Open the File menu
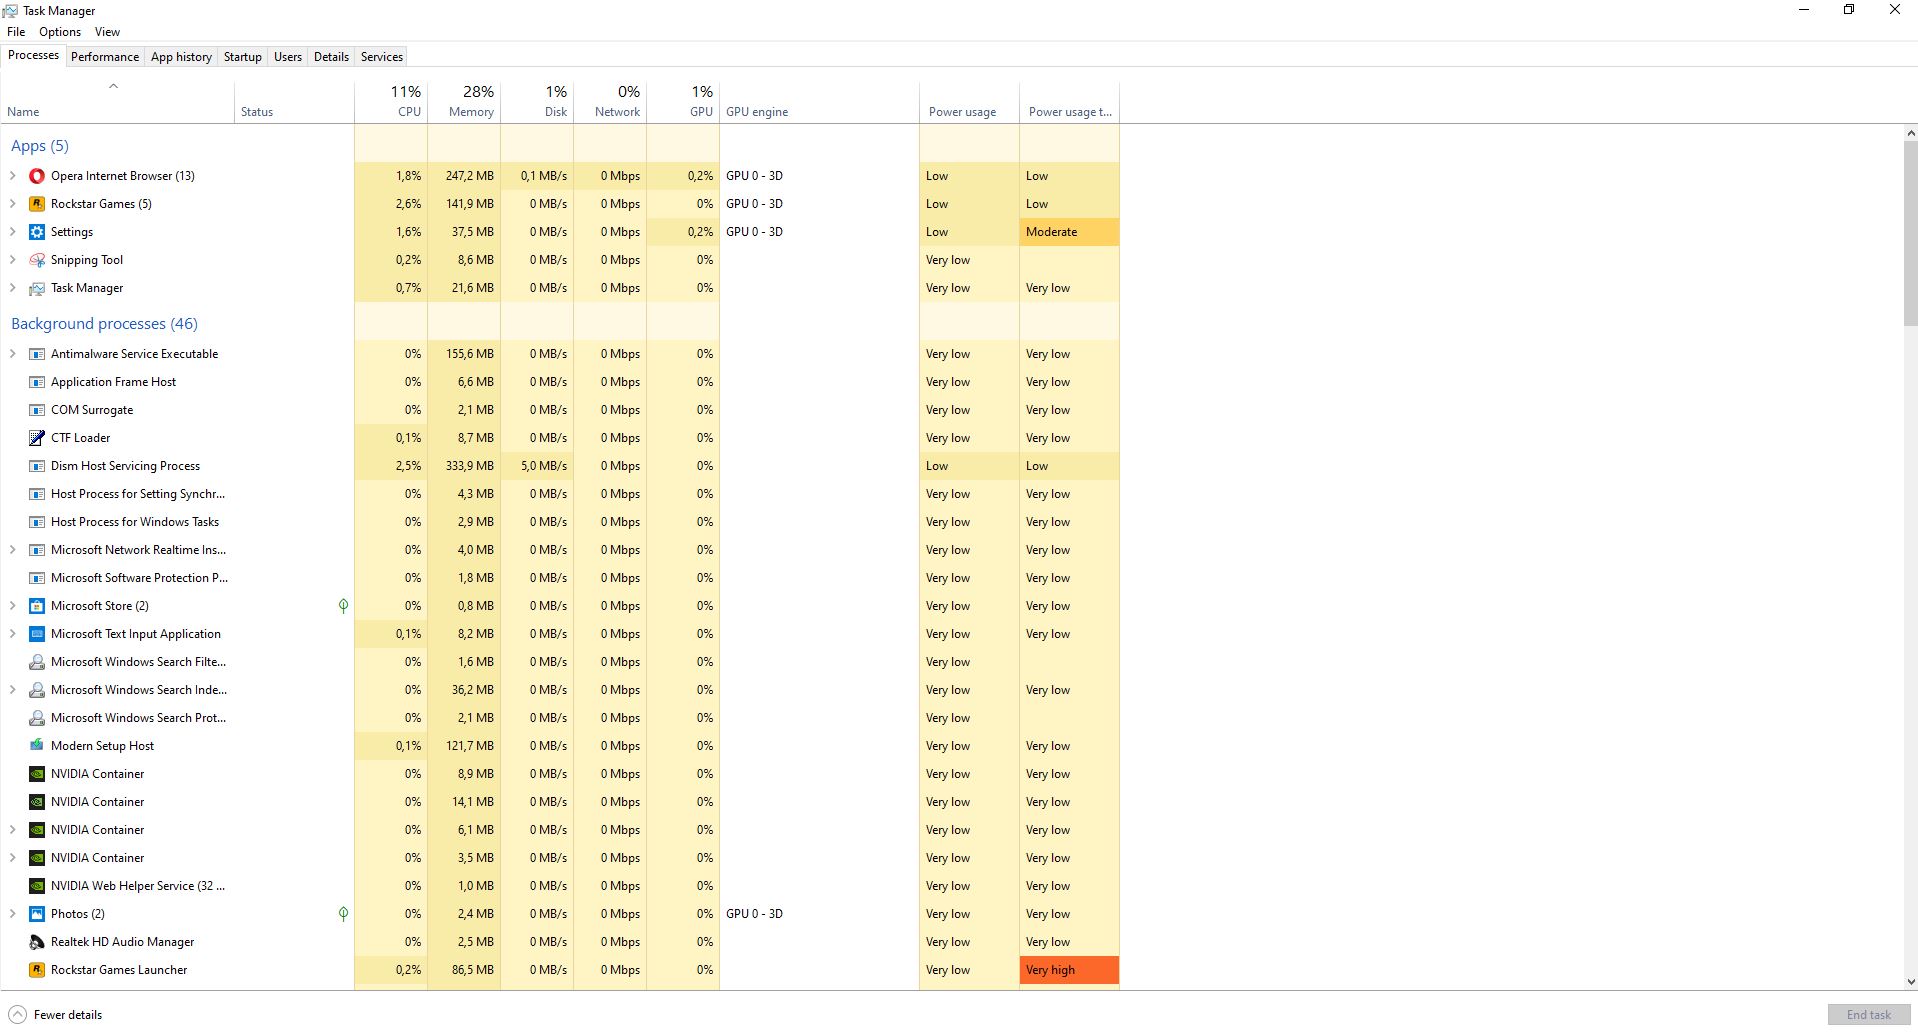1918x1035 pixels. point(16,32)
